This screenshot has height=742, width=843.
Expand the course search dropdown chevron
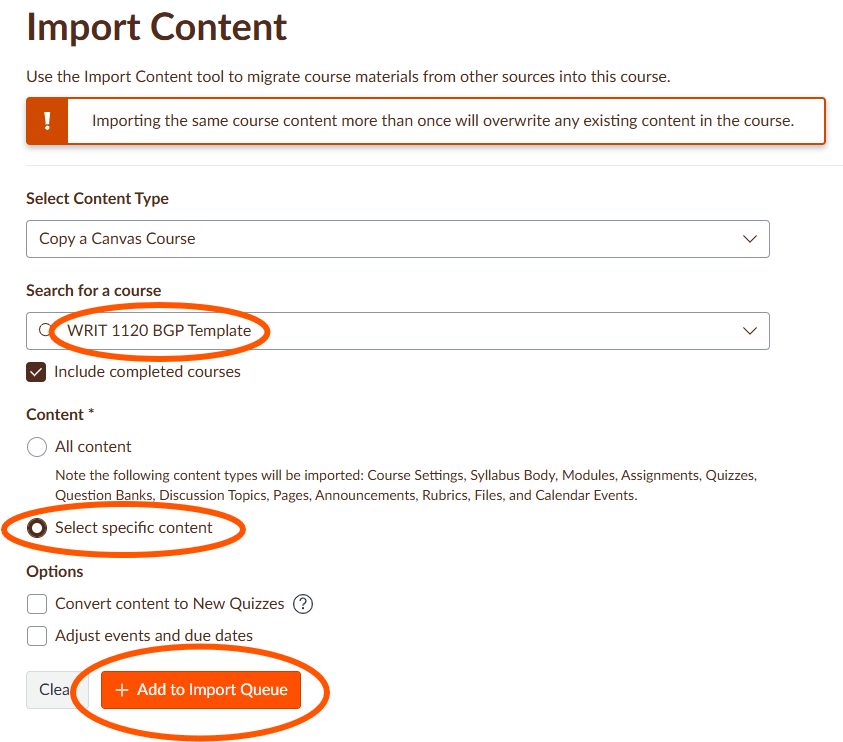coord(750,331)
